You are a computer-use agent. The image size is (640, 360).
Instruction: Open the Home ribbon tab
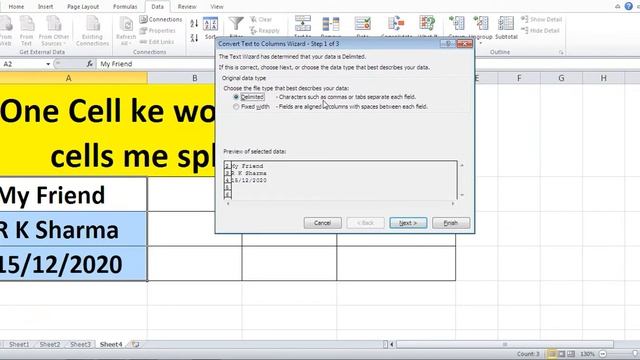coord(16,7)
